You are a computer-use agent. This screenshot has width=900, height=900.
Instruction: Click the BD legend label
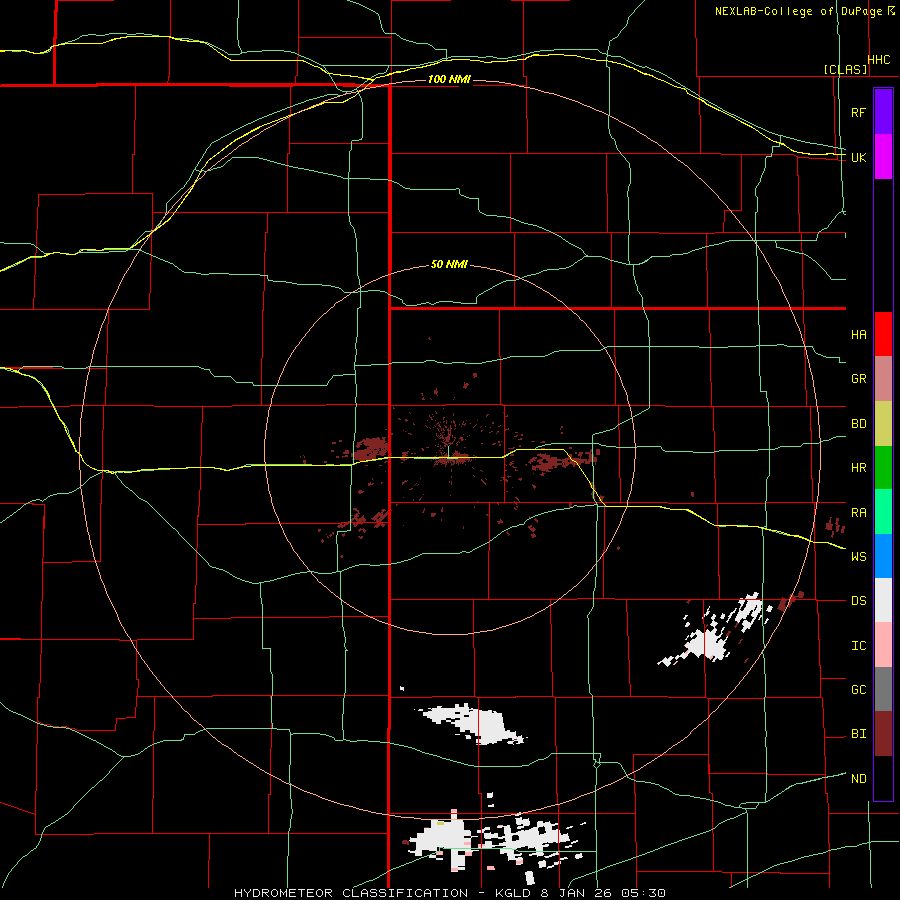click(x=858, y=424)
